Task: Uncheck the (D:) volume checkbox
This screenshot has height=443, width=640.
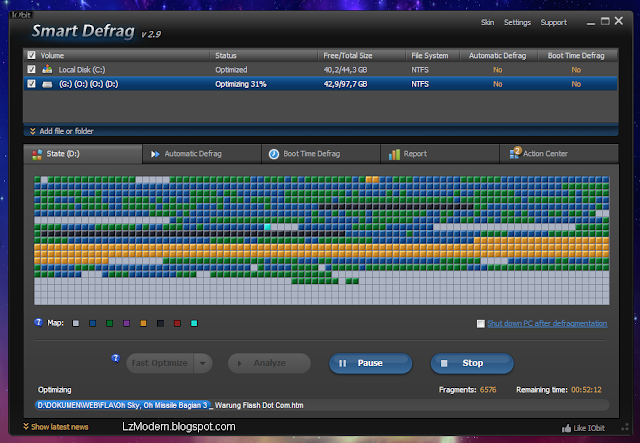Action: 31,84
